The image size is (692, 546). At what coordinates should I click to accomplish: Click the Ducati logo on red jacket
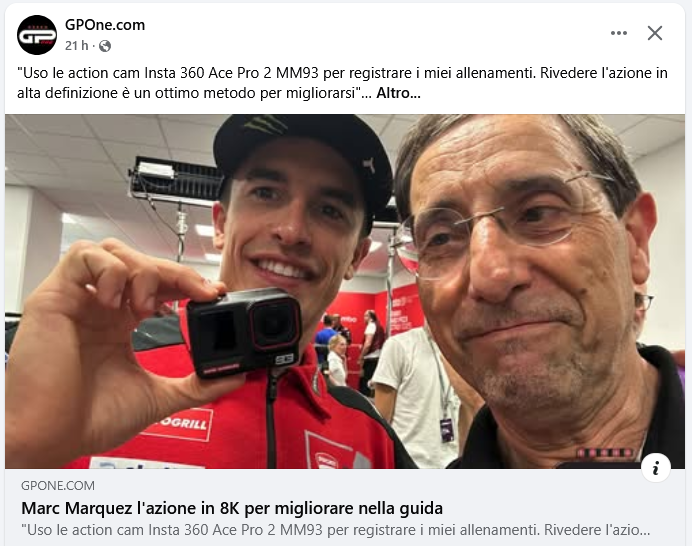pyautogui.click(x=326, y=456)
